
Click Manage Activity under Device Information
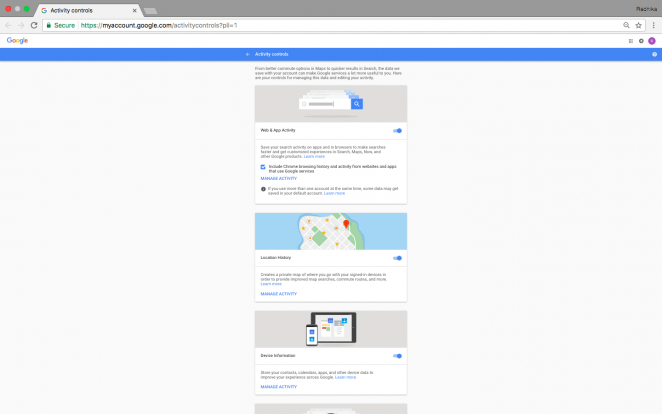[279, 387]
